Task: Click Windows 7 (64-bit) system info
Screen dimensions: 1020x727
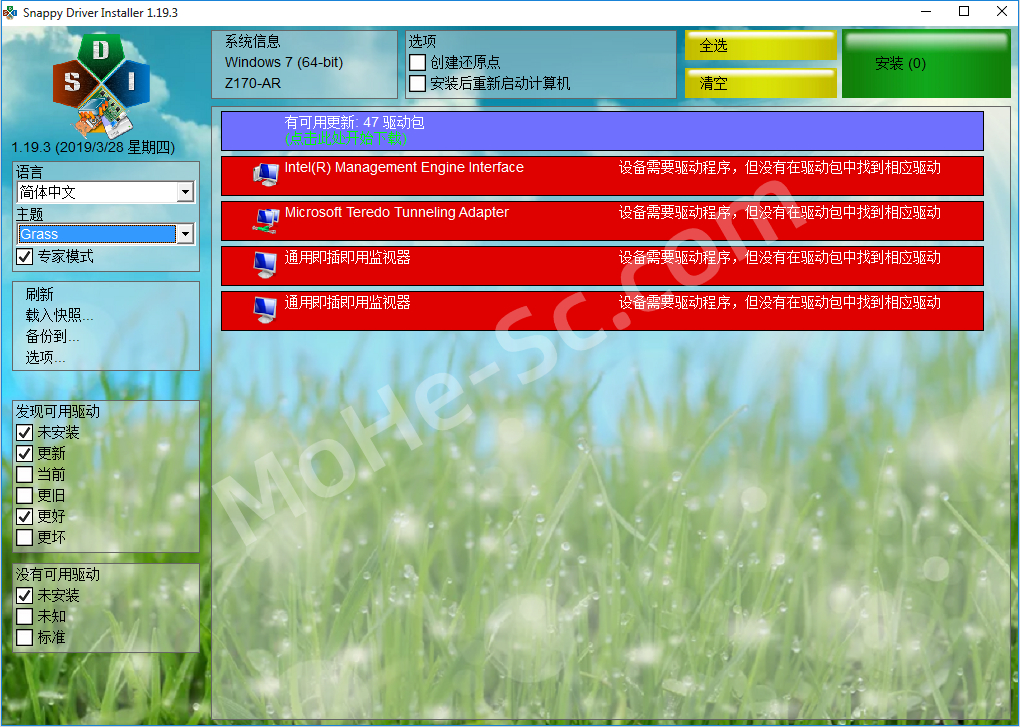Action: coord(284,62)
